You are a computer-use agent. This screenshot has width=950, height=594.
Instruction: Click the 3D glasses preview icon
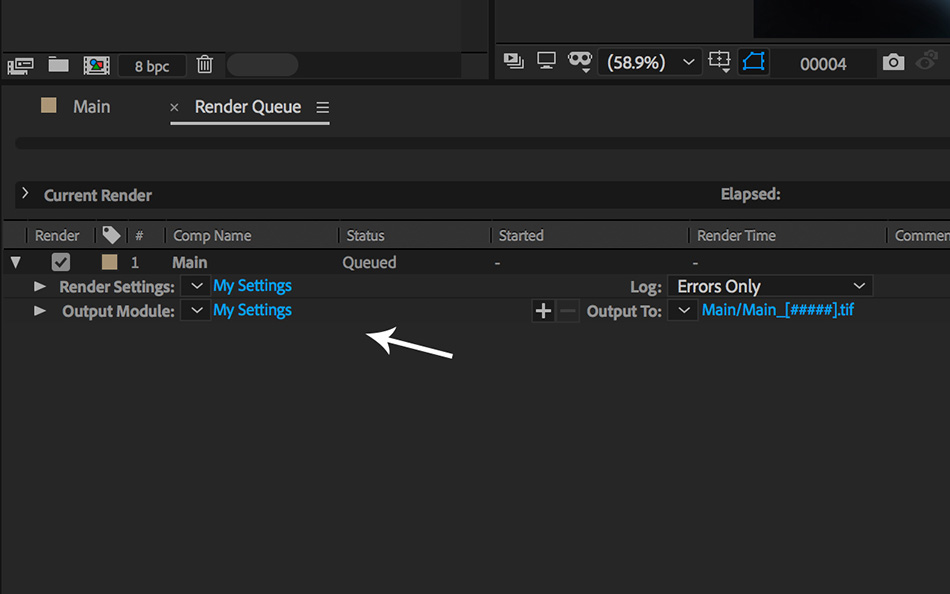click(580, 61)
